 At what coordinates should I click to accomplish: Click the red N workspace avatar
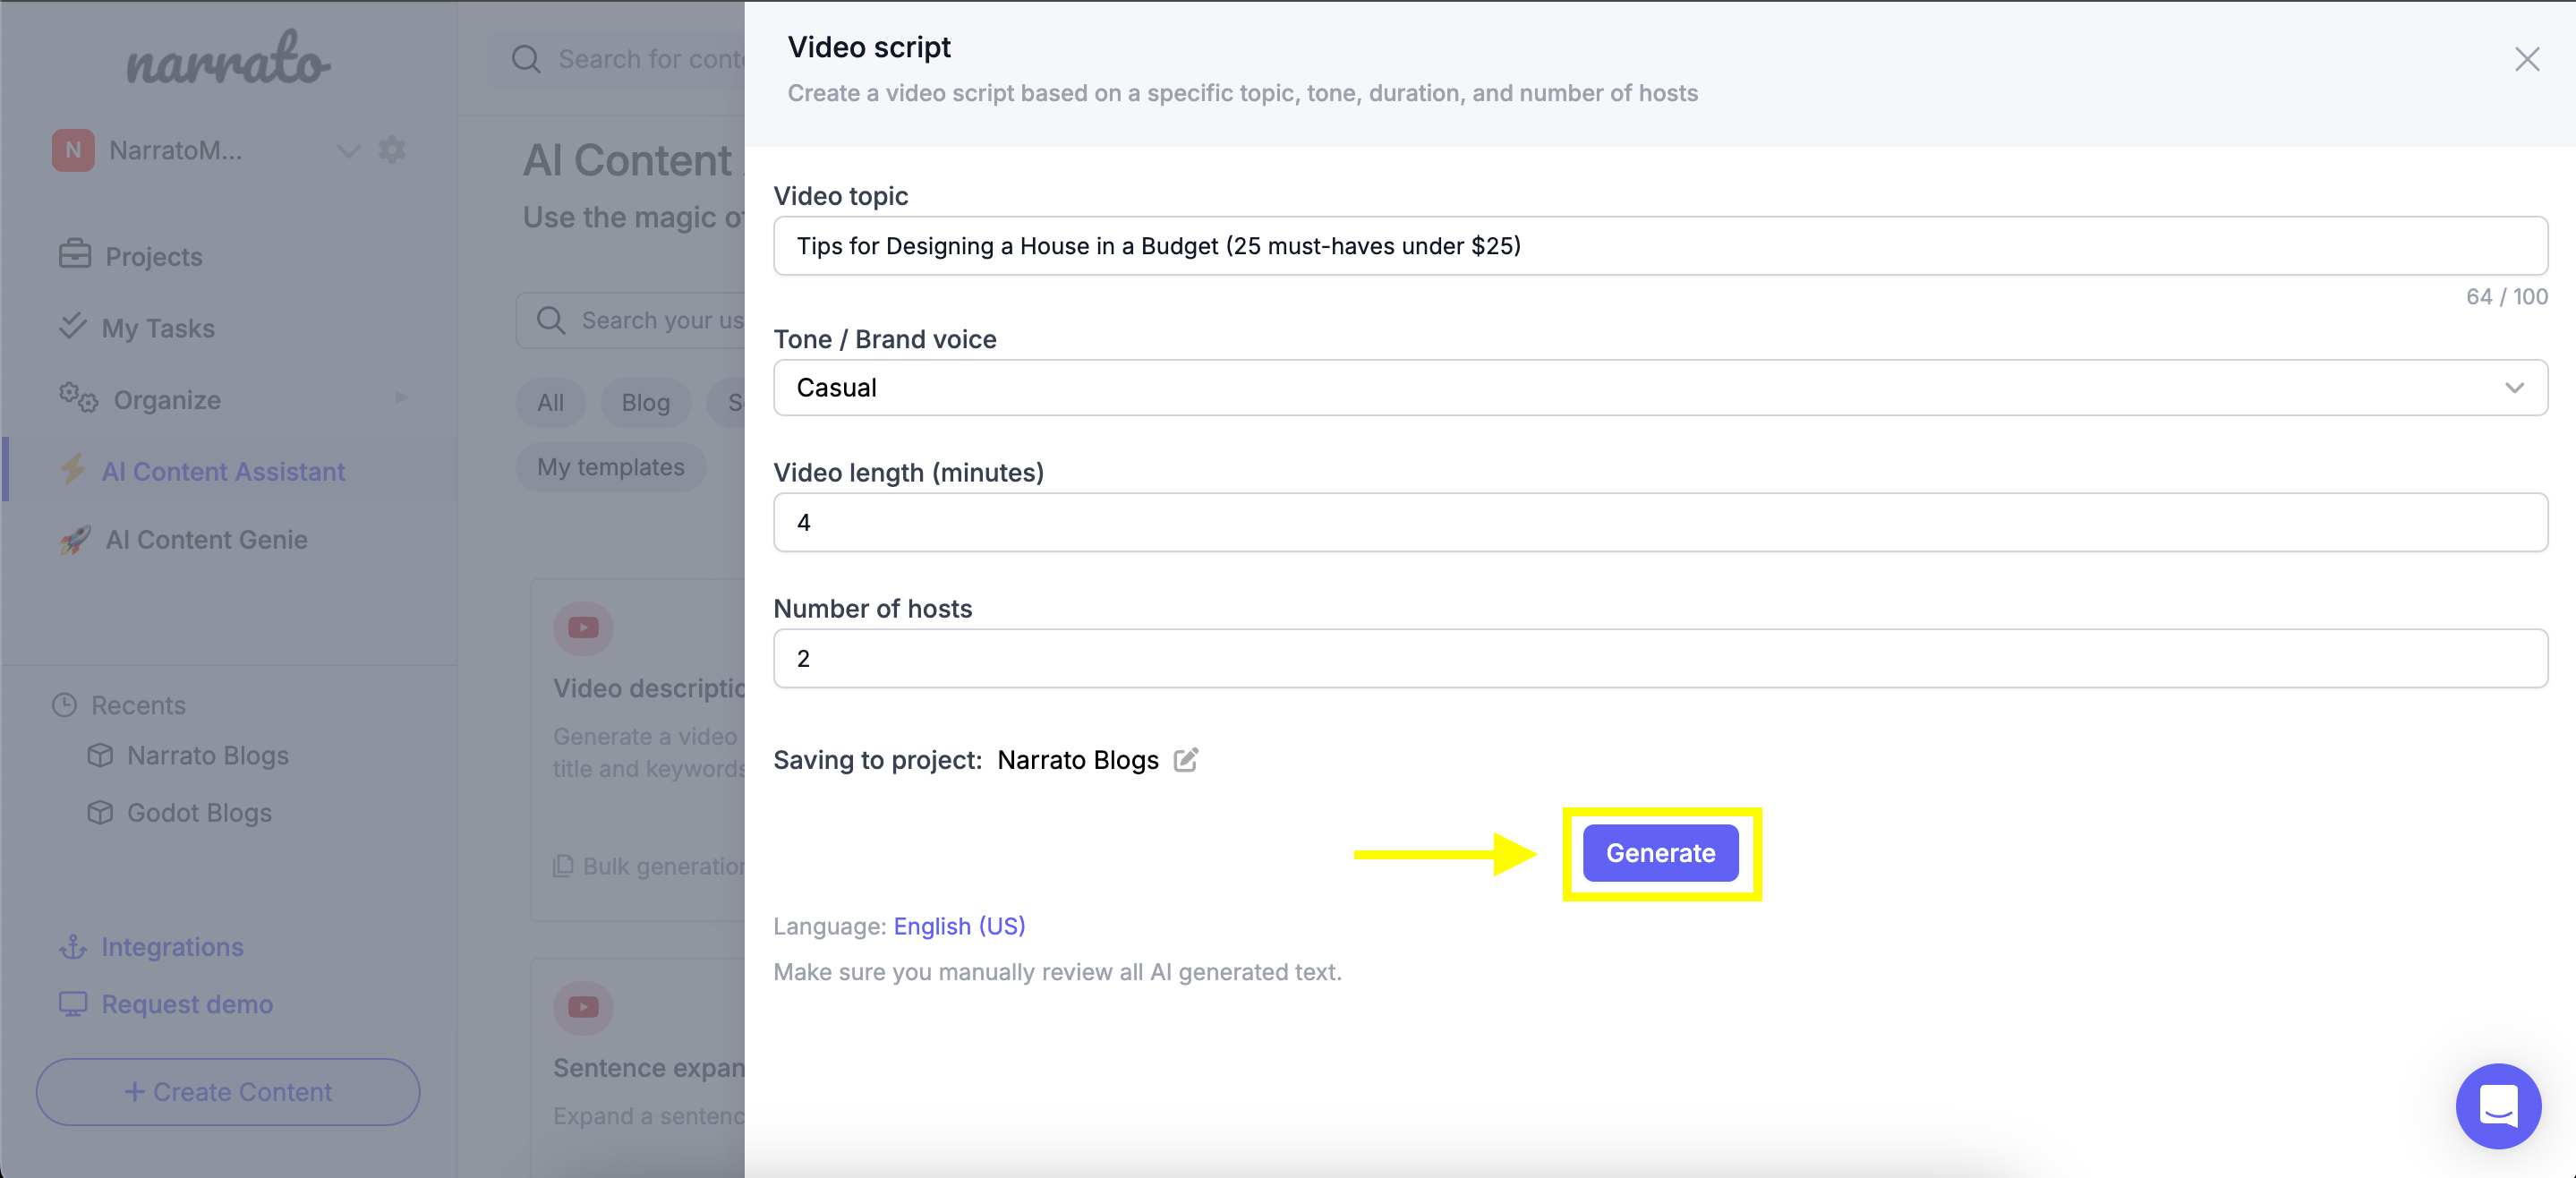pos(73,151)
